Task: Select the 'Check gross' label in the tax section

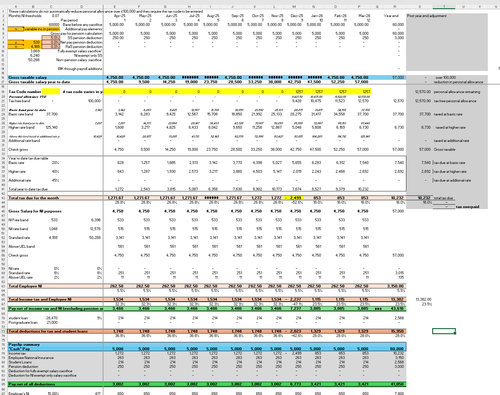Action: coord(18,149)
